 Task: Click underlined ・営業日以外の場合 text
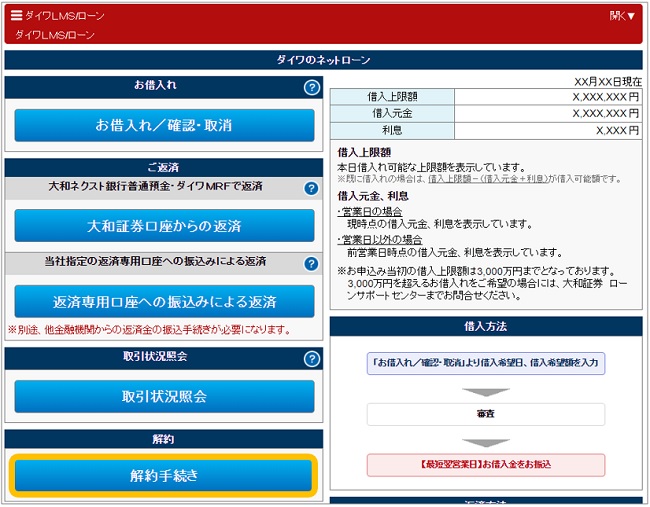click(x=380, y=240)
